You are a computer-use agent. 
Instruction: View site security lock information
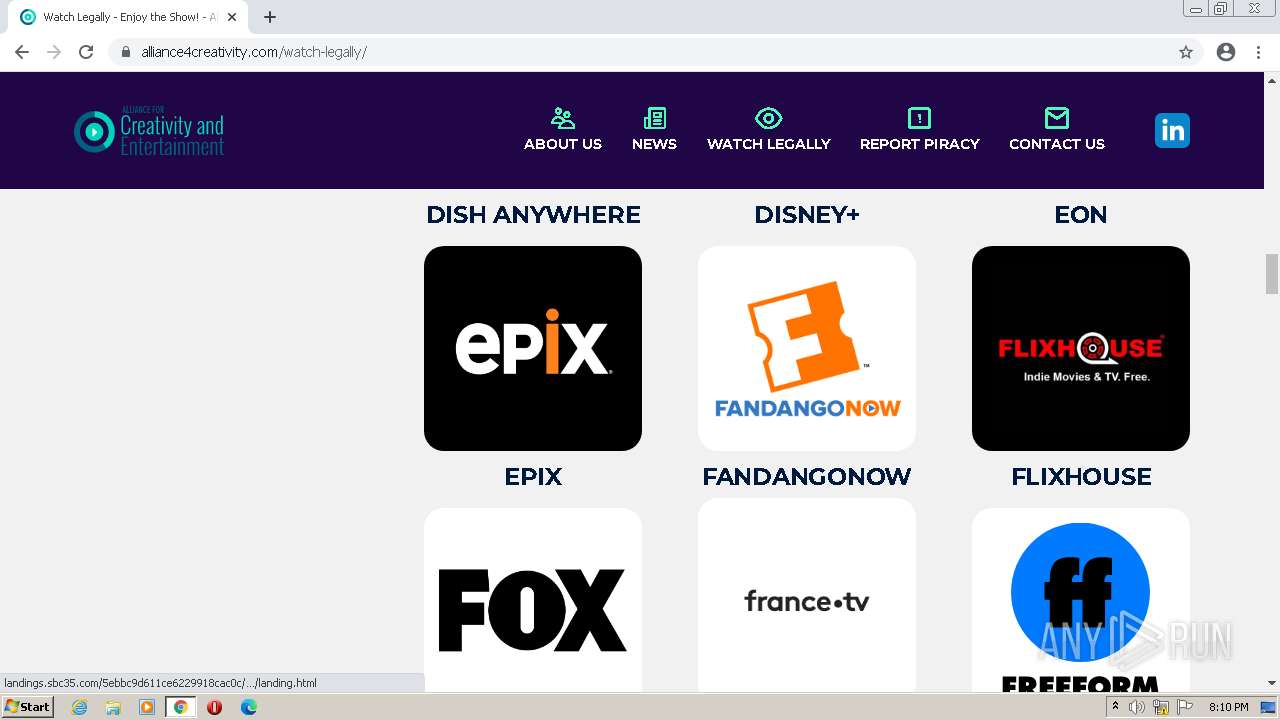pos(126,52)
